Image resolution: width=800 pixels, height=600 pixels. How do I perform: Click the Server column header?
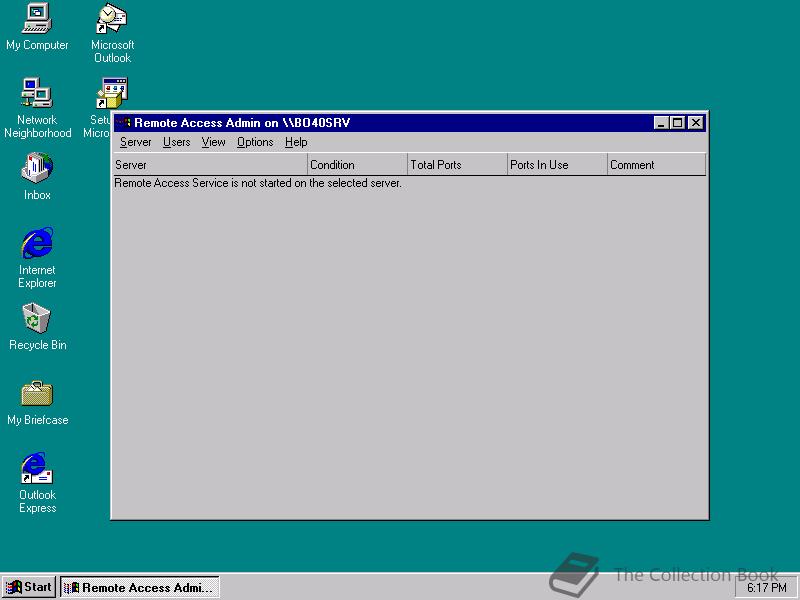(210, 165)
